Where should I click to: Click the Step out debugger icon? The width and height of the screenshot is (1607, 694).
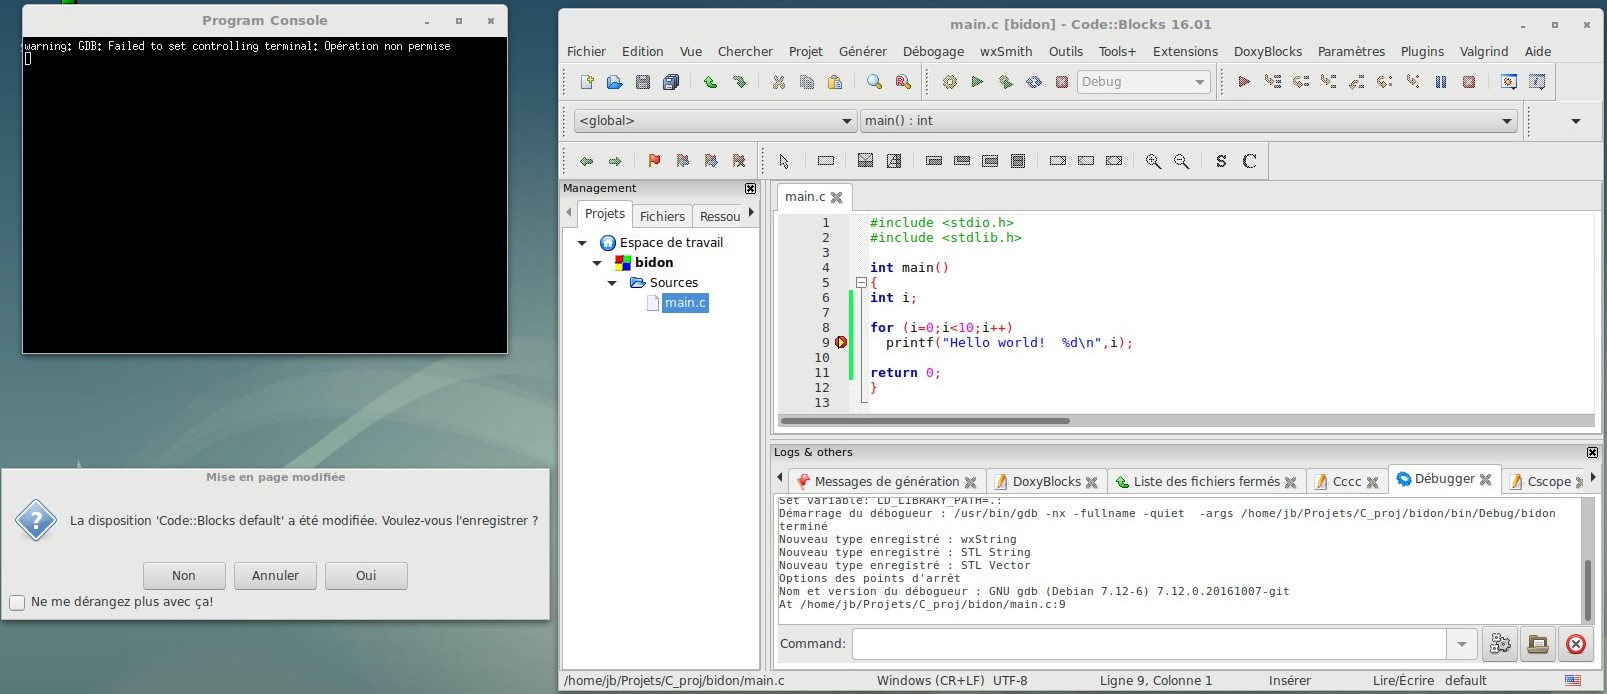click(1356, 82)
